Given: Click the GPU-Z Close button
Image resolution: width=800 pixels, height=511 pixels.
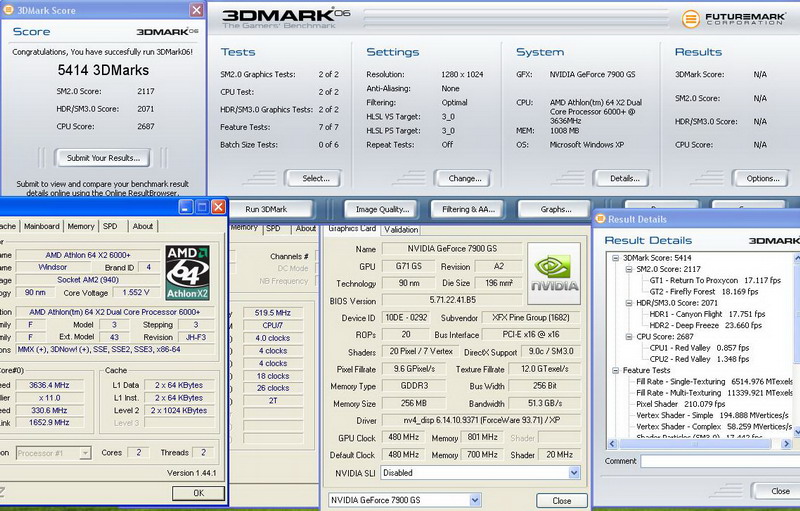Looking at the screenshot, I should pyautogui.click(x=561, y=501).
